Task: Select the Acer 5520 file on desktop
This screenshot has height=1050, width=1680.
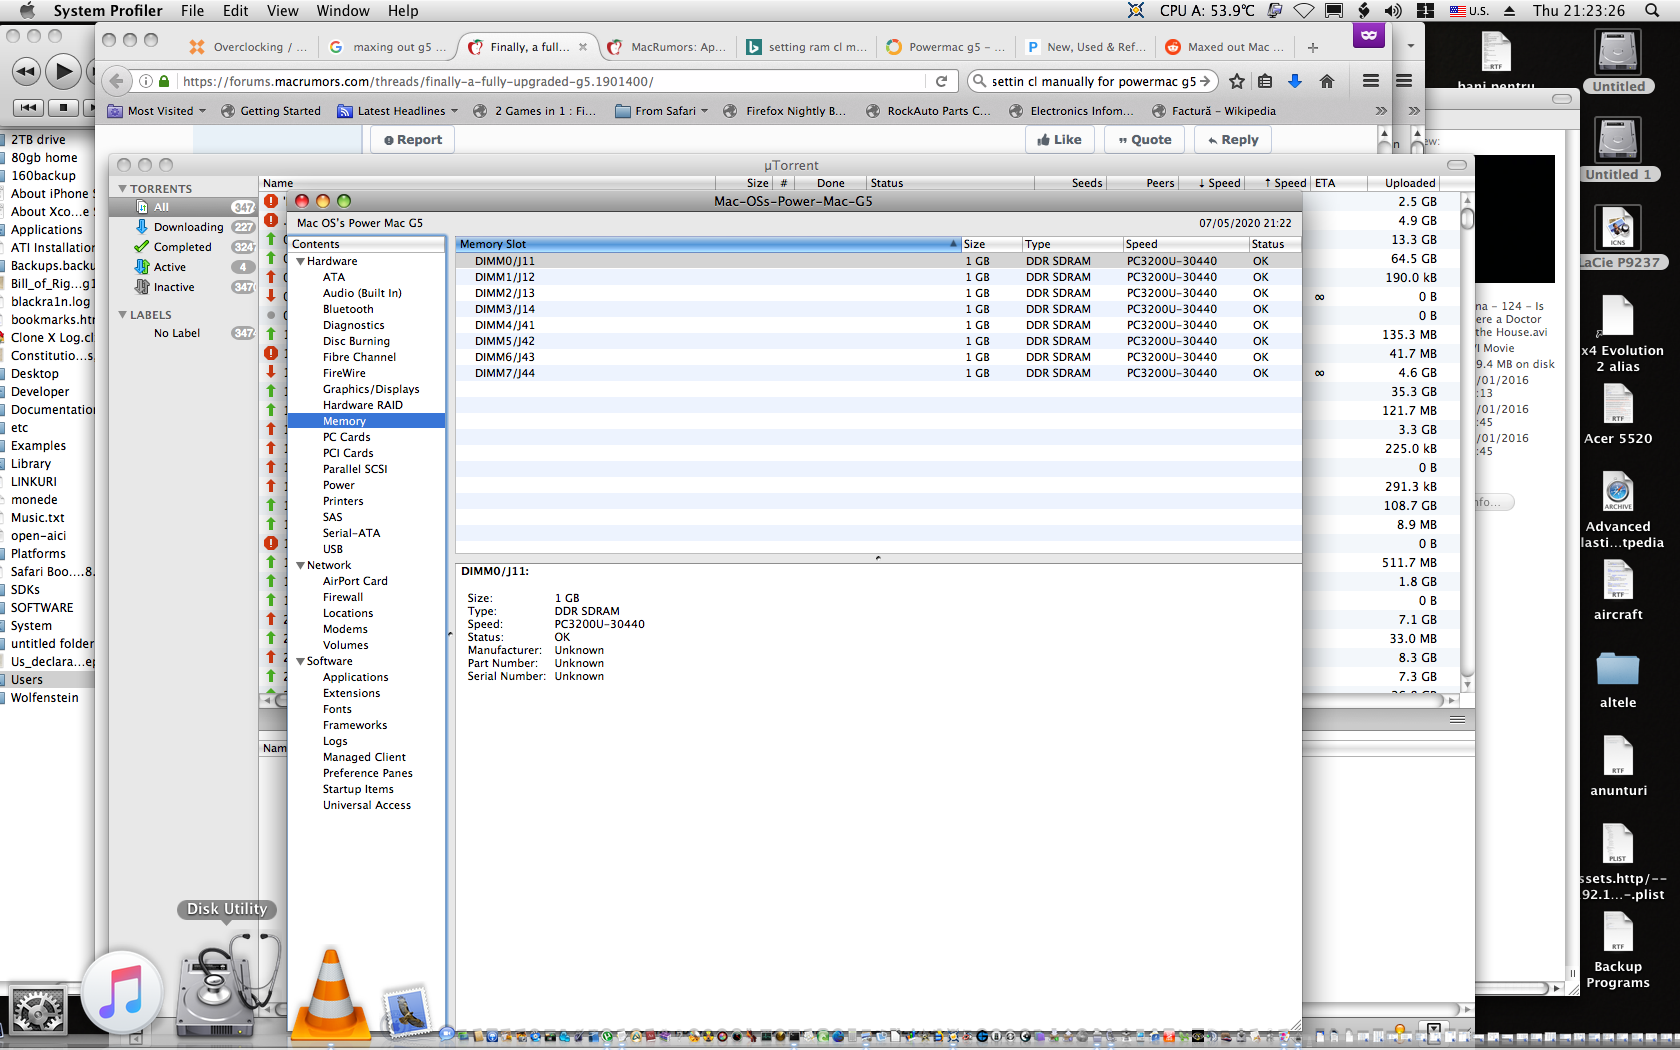Action: (1618, 415)
